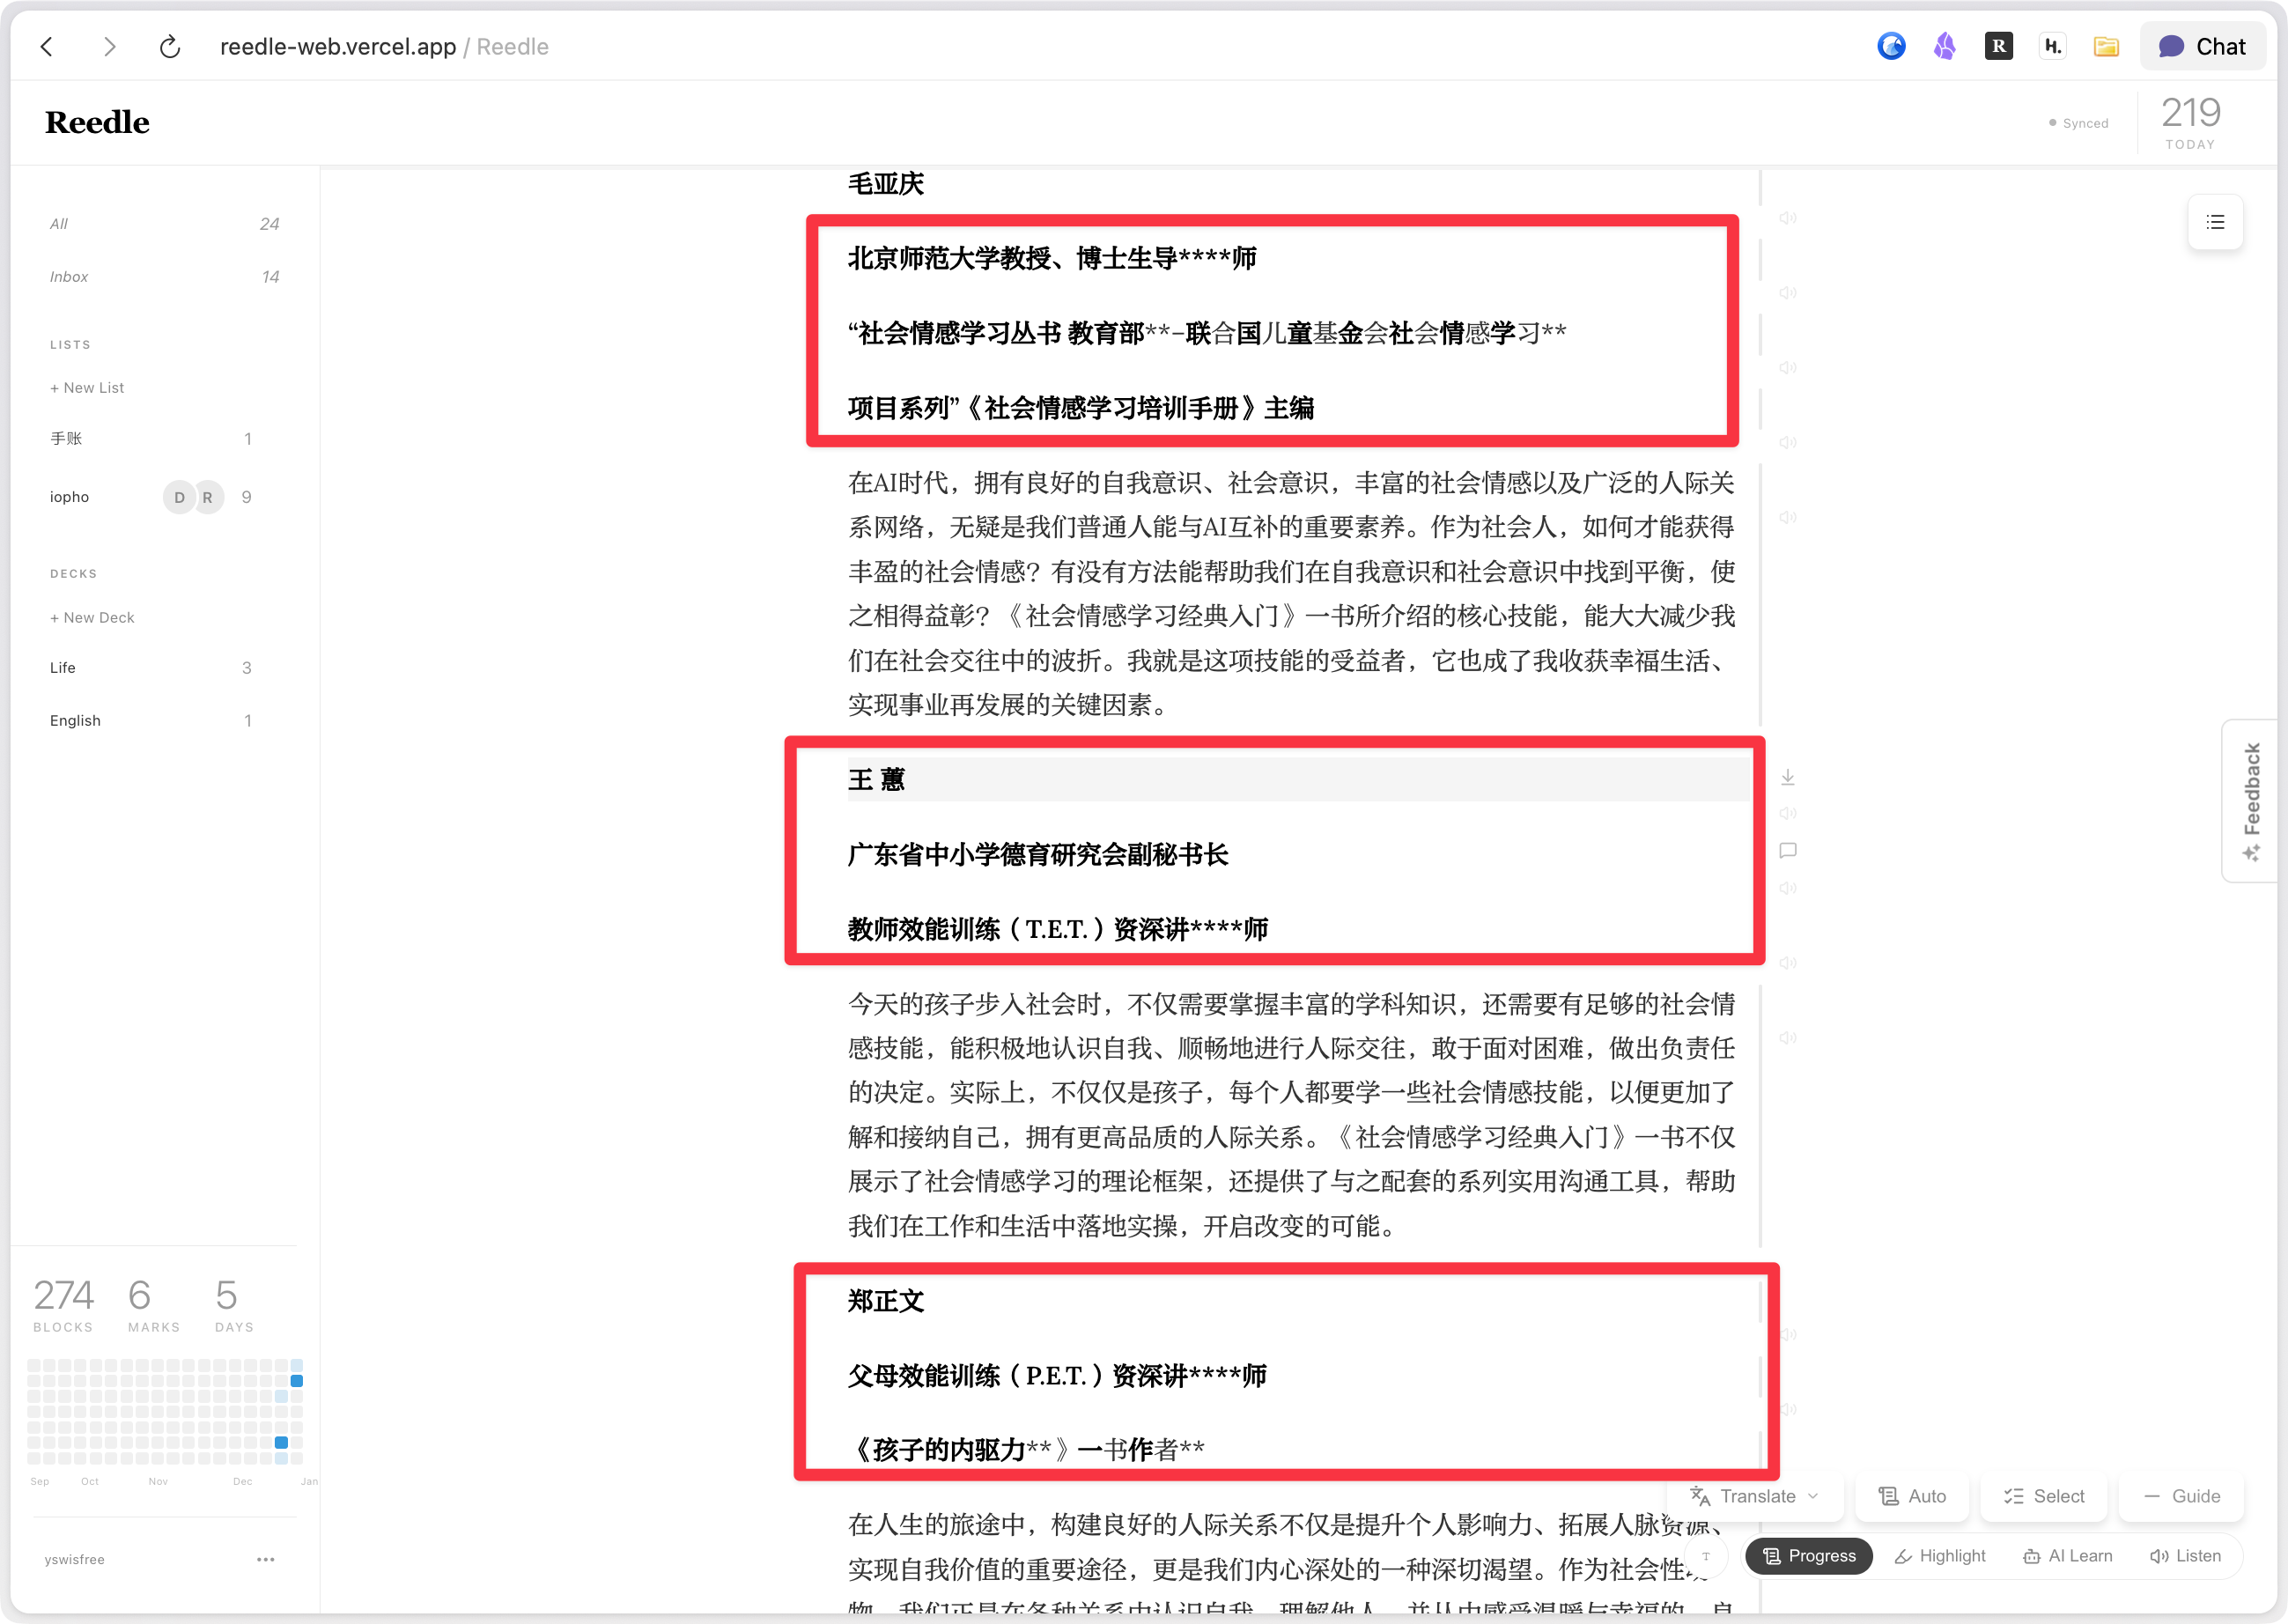Expand the Translate dropdown

point(1754,1496)
